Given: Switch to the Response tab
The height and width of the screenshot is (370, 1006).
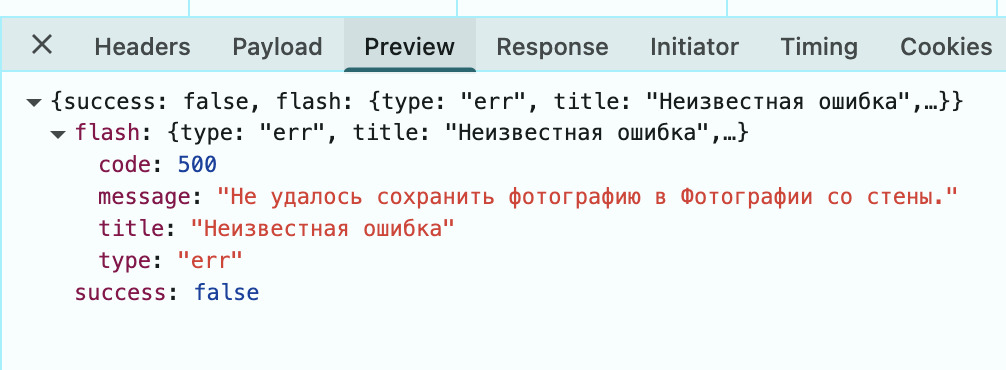Looking at the screenshot, I should [x=552, y=46].
